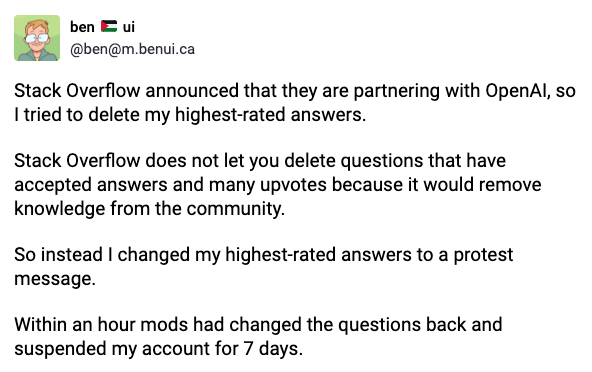This screenshot has height=372, width=592.
Task: Click the word "partnering" in the first sentence
Action: pos(396,91)
